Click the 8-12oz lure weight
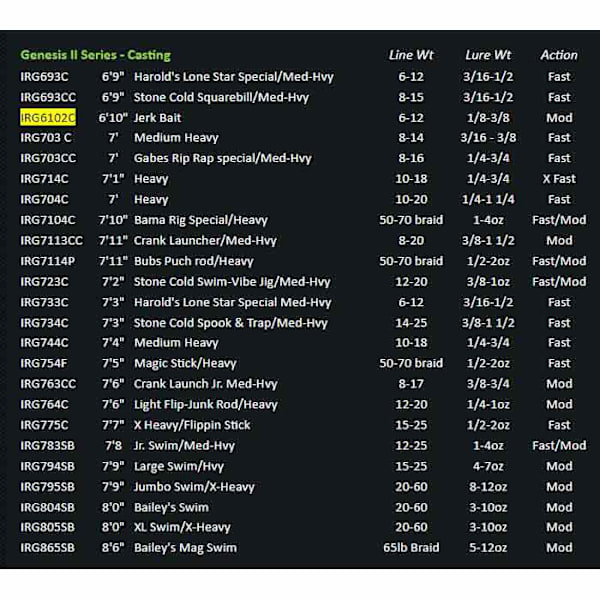Image resolution: width=600 pixels, height=600 pixels. (x=488, y=487)
